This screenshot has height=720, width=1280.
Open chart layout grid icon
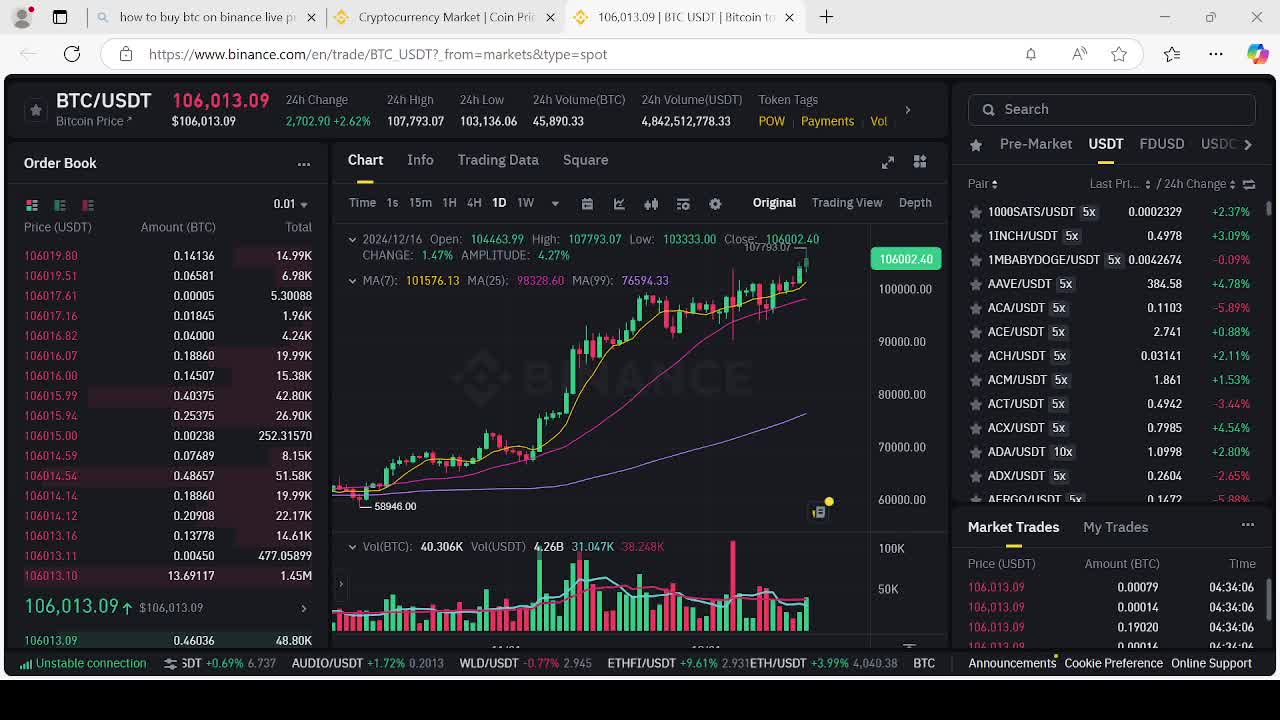(x=920, y=162)
